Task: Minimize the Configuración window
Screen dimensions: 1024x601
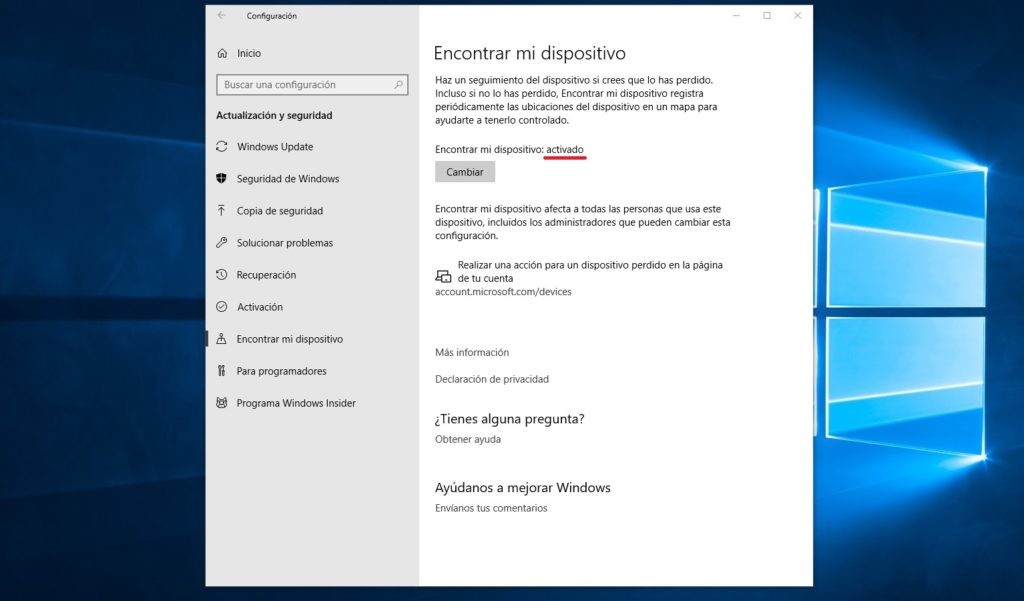Action: tap(736, 16)
